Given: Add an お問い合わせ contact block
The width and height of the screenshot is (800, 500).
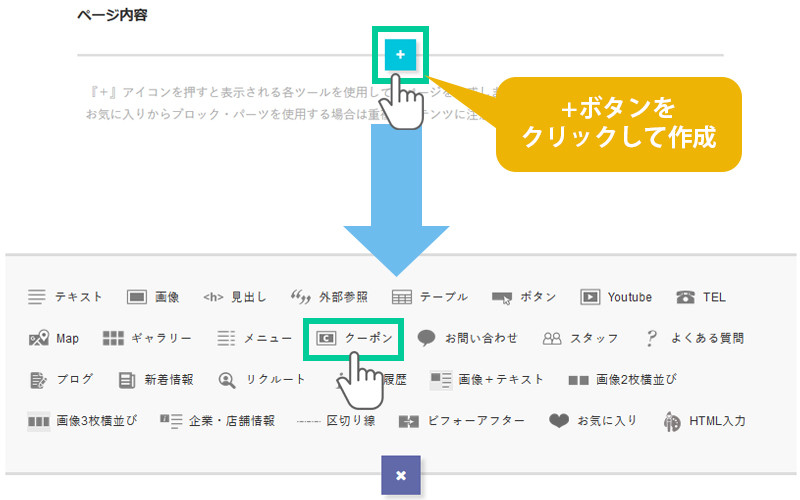Looking at the screenshot, I should (x=467, y=338).
